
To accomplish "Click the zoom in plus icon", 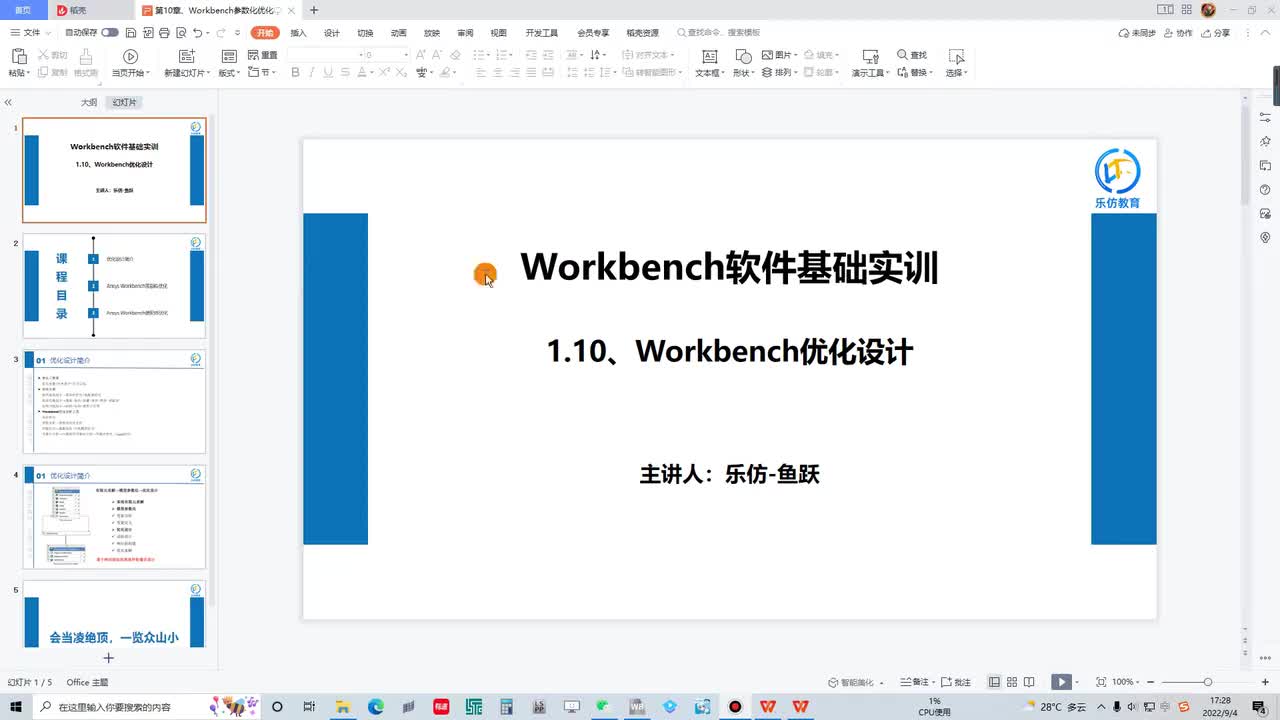I will point(1264,682).
